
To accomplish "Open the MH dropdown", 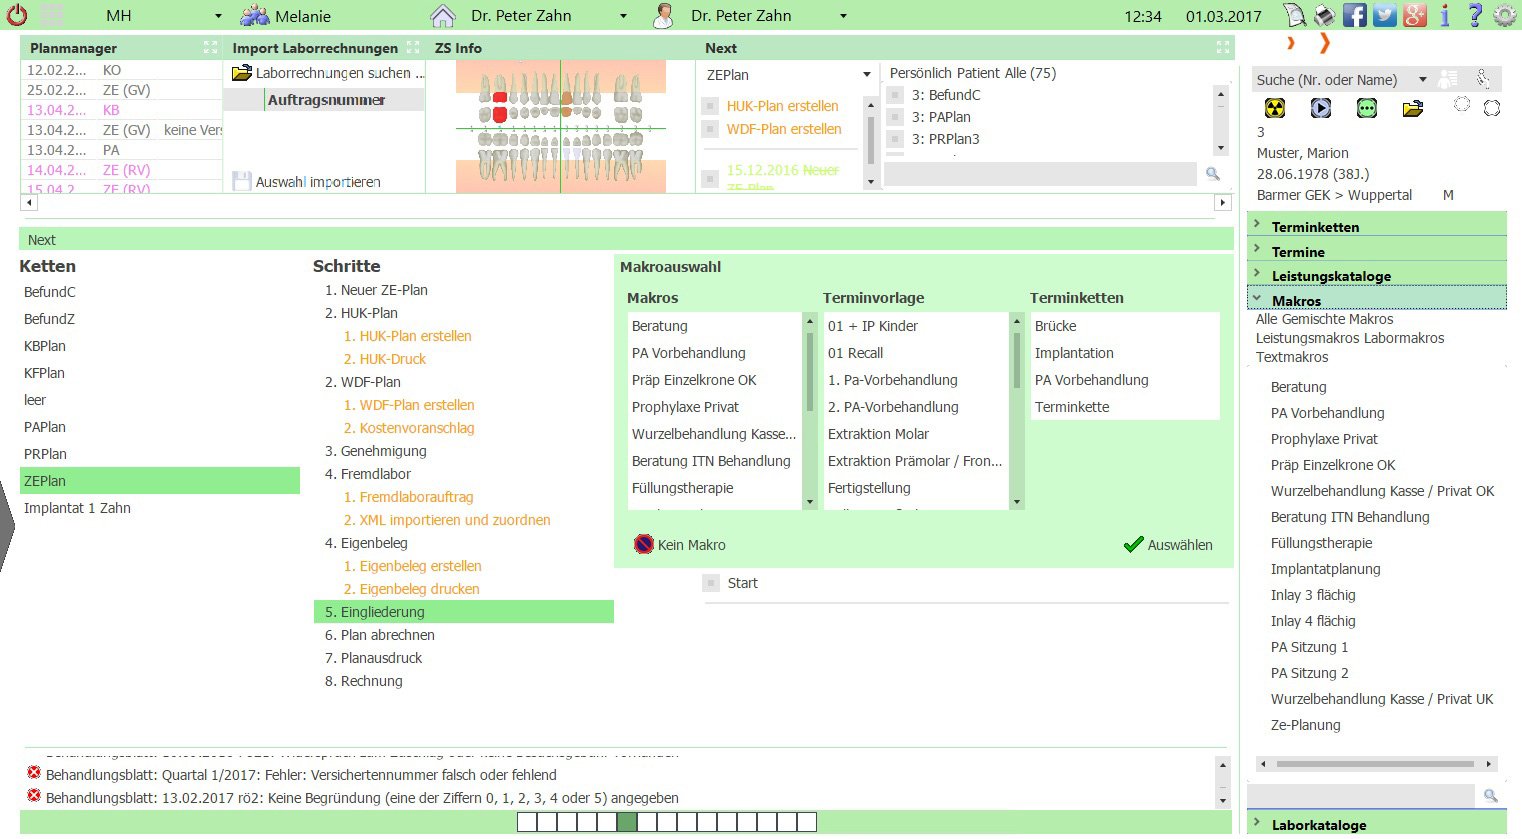I will pyautogui.click(x=218, y=16).
